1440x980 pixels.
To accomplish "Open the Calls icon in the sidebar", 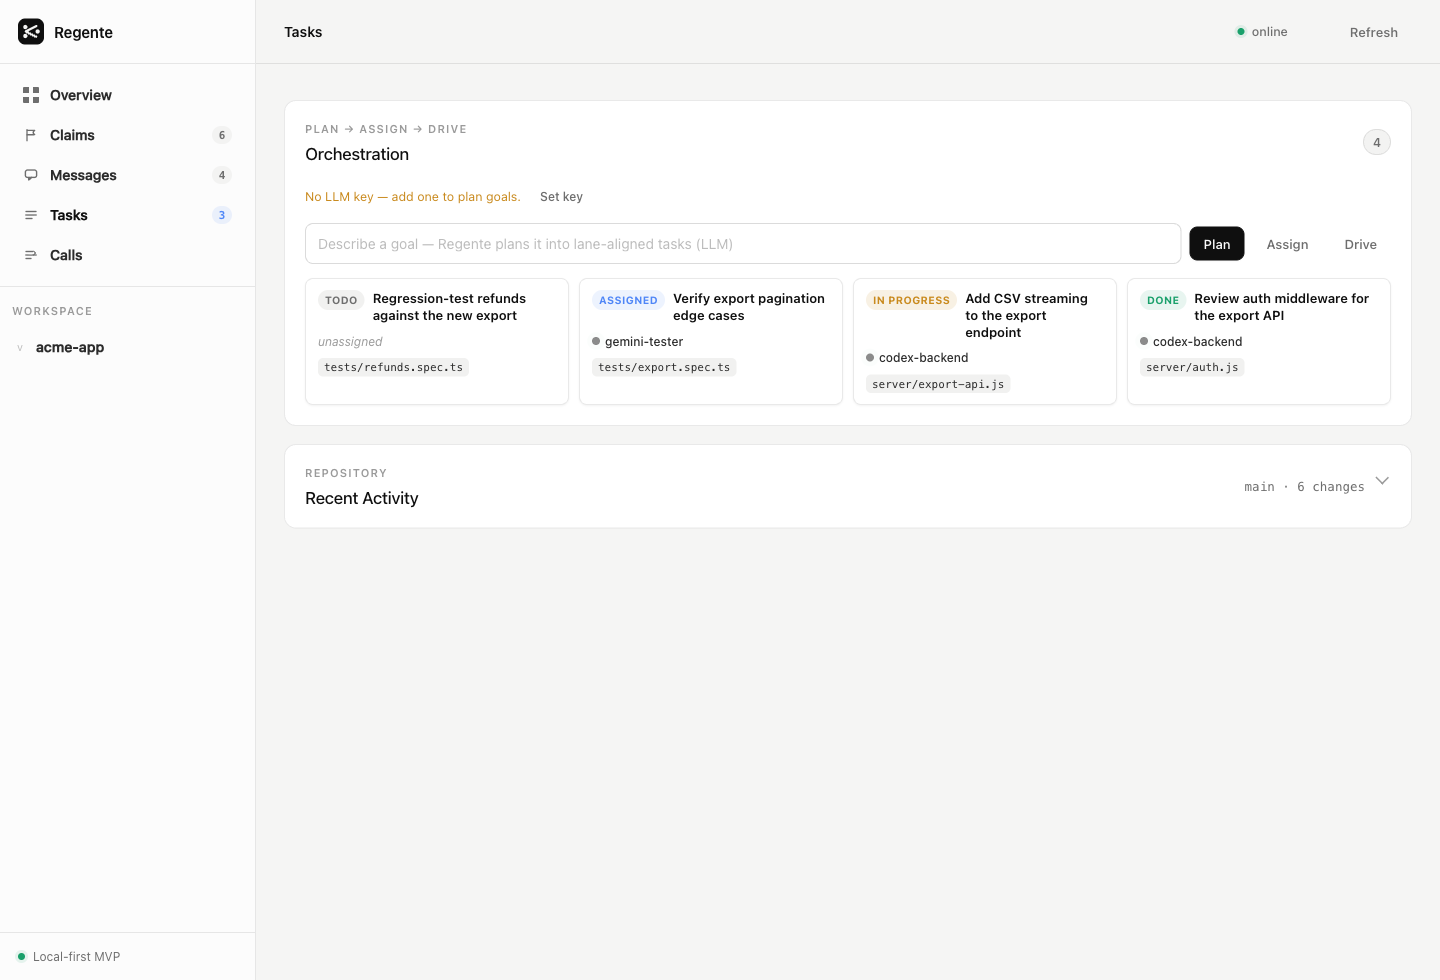I will 31,255.
